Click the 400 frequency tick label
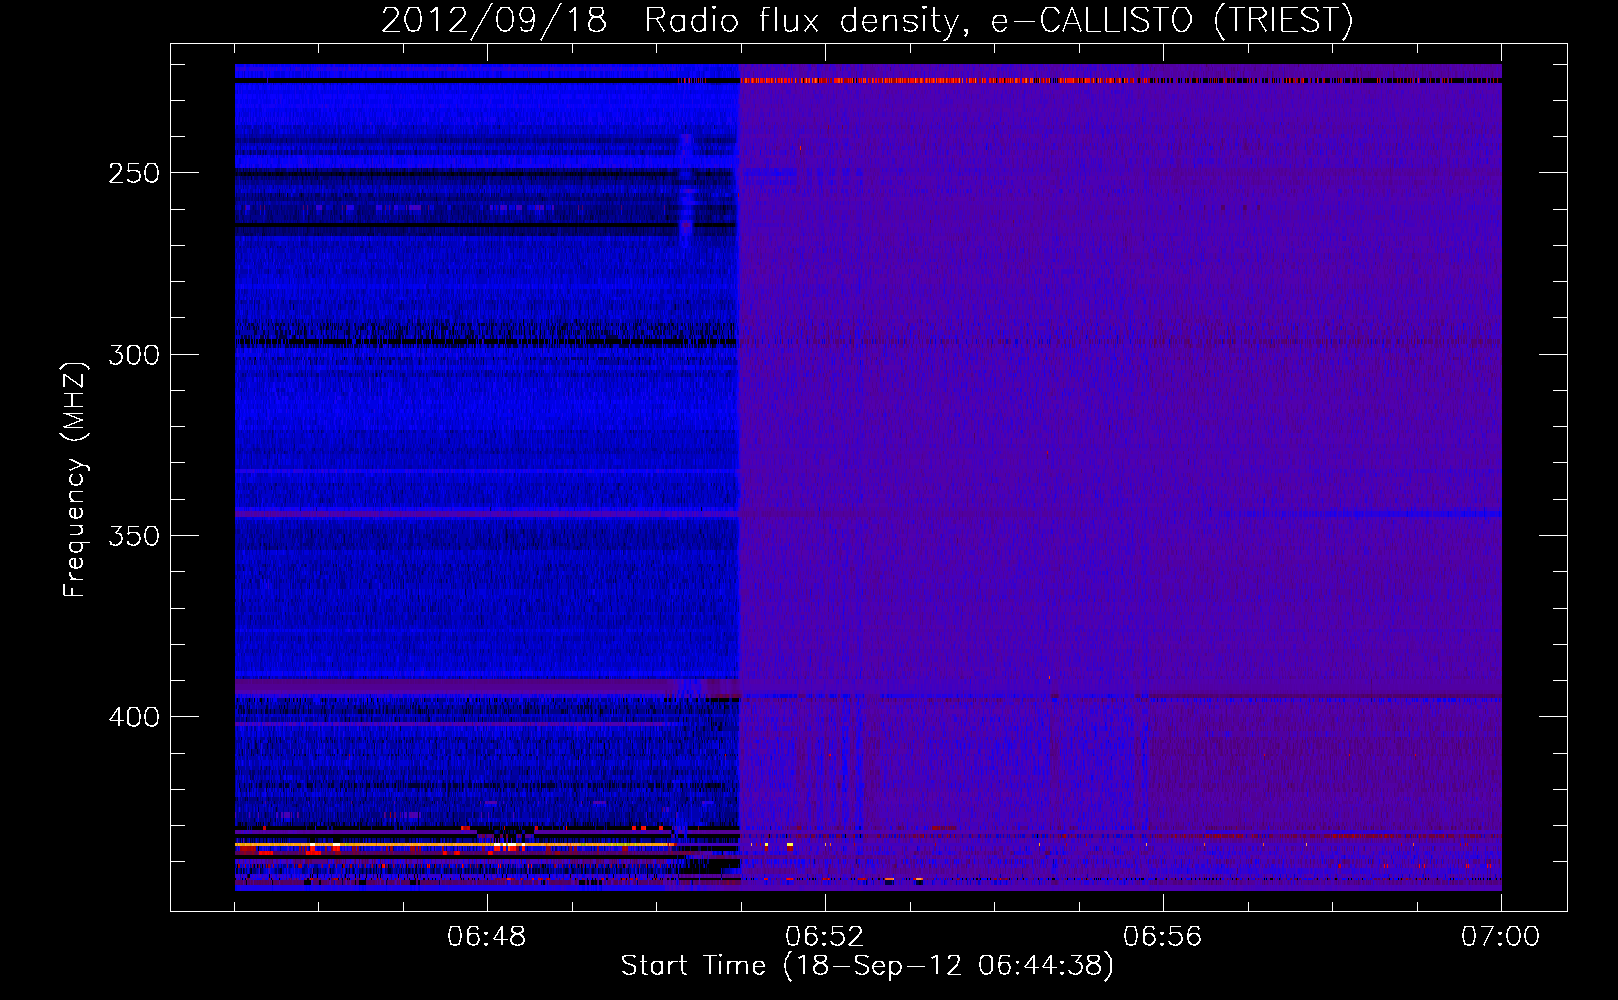The image size is (1618, 1000). pyautogui.click(x=134, y=717)
